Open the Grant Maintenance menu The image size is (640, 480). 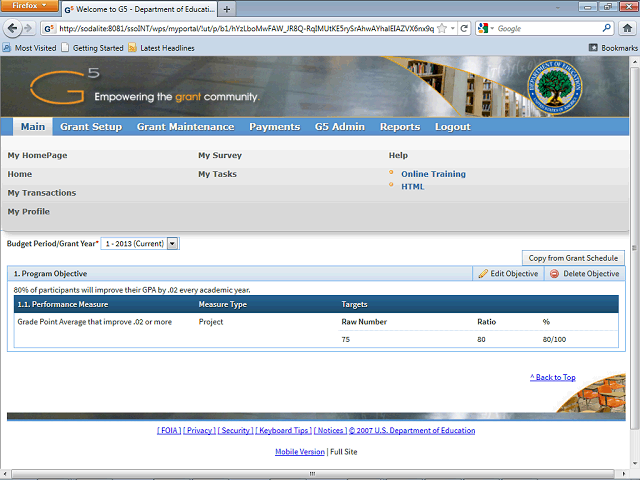[x=185, y=127]
